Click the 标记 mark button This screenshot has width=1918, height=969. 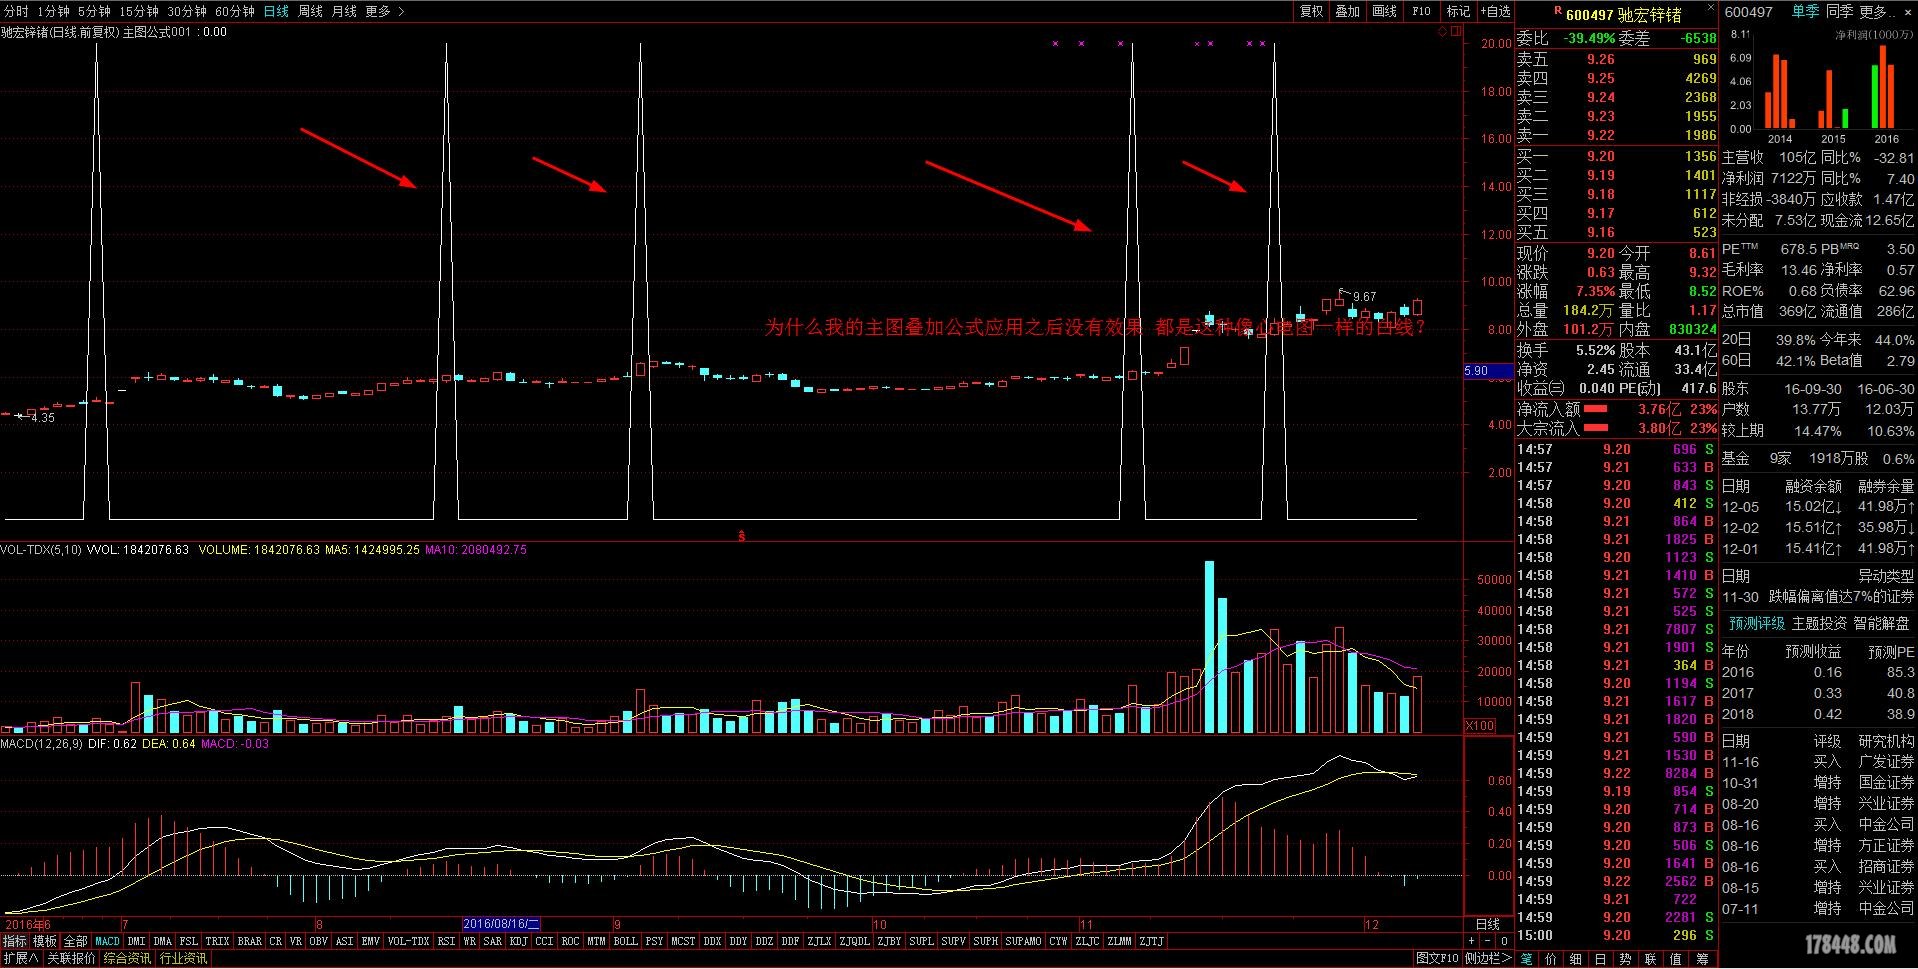(1458, 11)
